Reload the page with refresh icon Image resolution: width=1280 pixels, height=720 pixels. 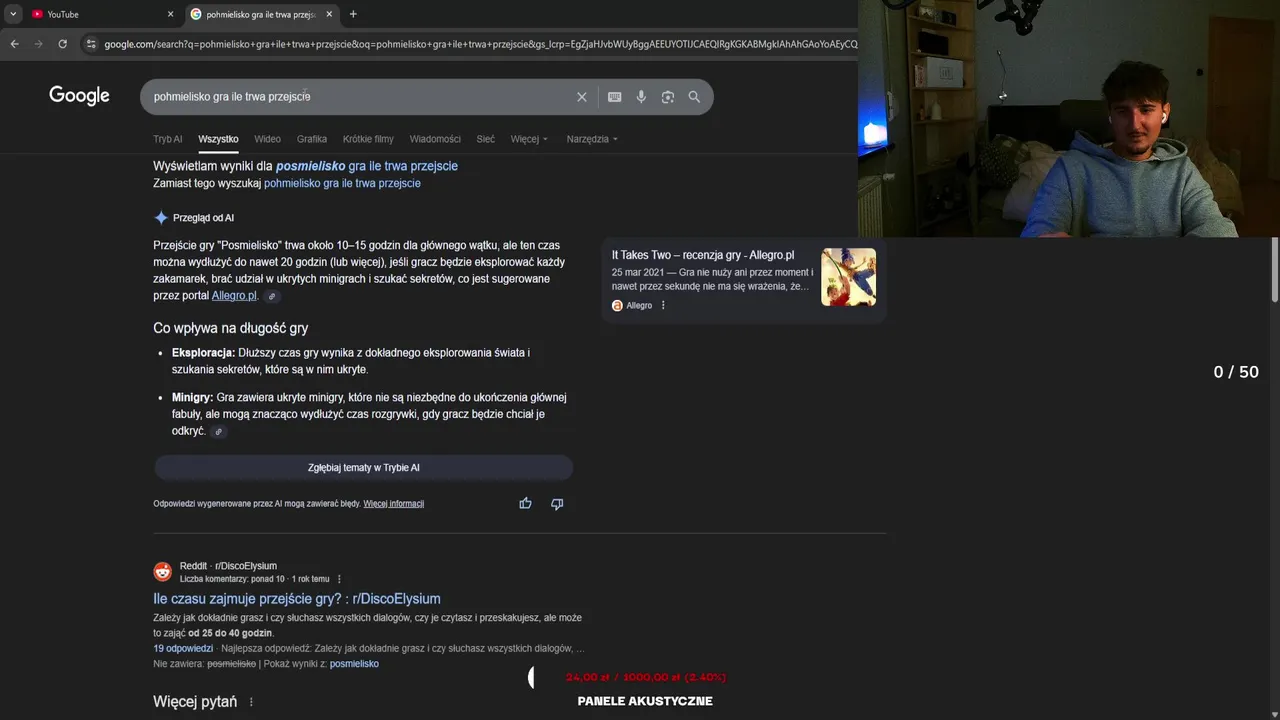62,44
